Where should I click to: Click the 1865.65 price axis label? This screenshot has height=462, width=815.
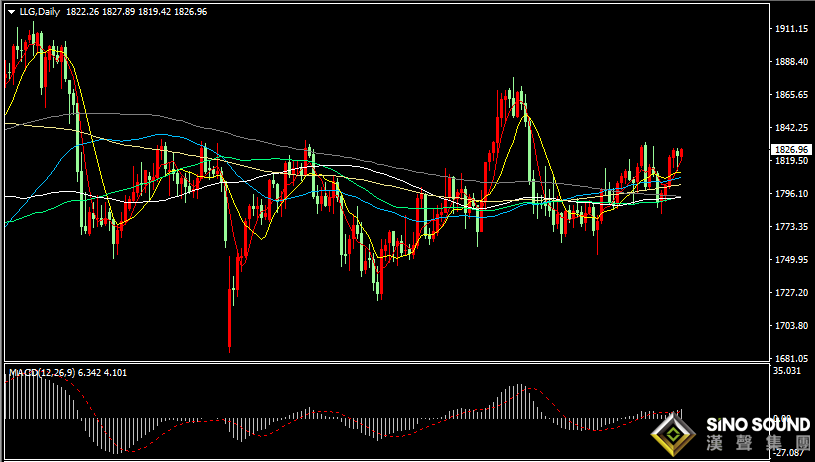[792, 95]
